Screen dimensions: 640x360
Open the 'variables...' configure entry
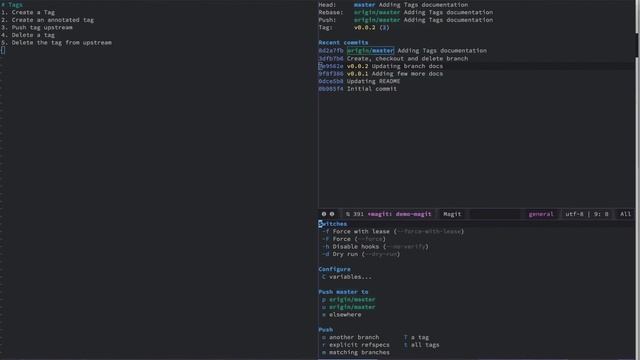pos(347,277)
